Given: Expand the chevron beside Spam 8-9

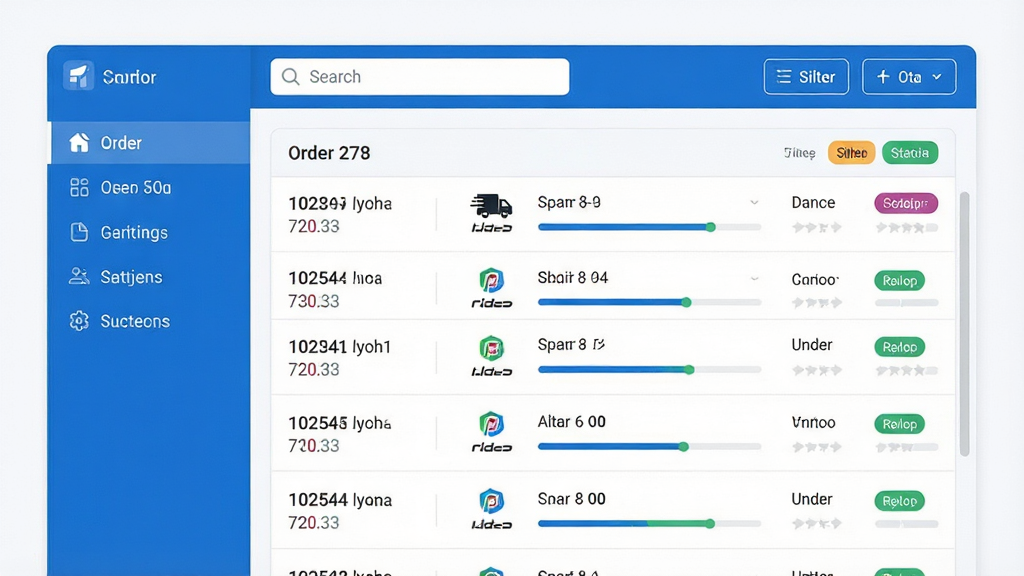Looking at the screenshot, I should tap(754, 202).
